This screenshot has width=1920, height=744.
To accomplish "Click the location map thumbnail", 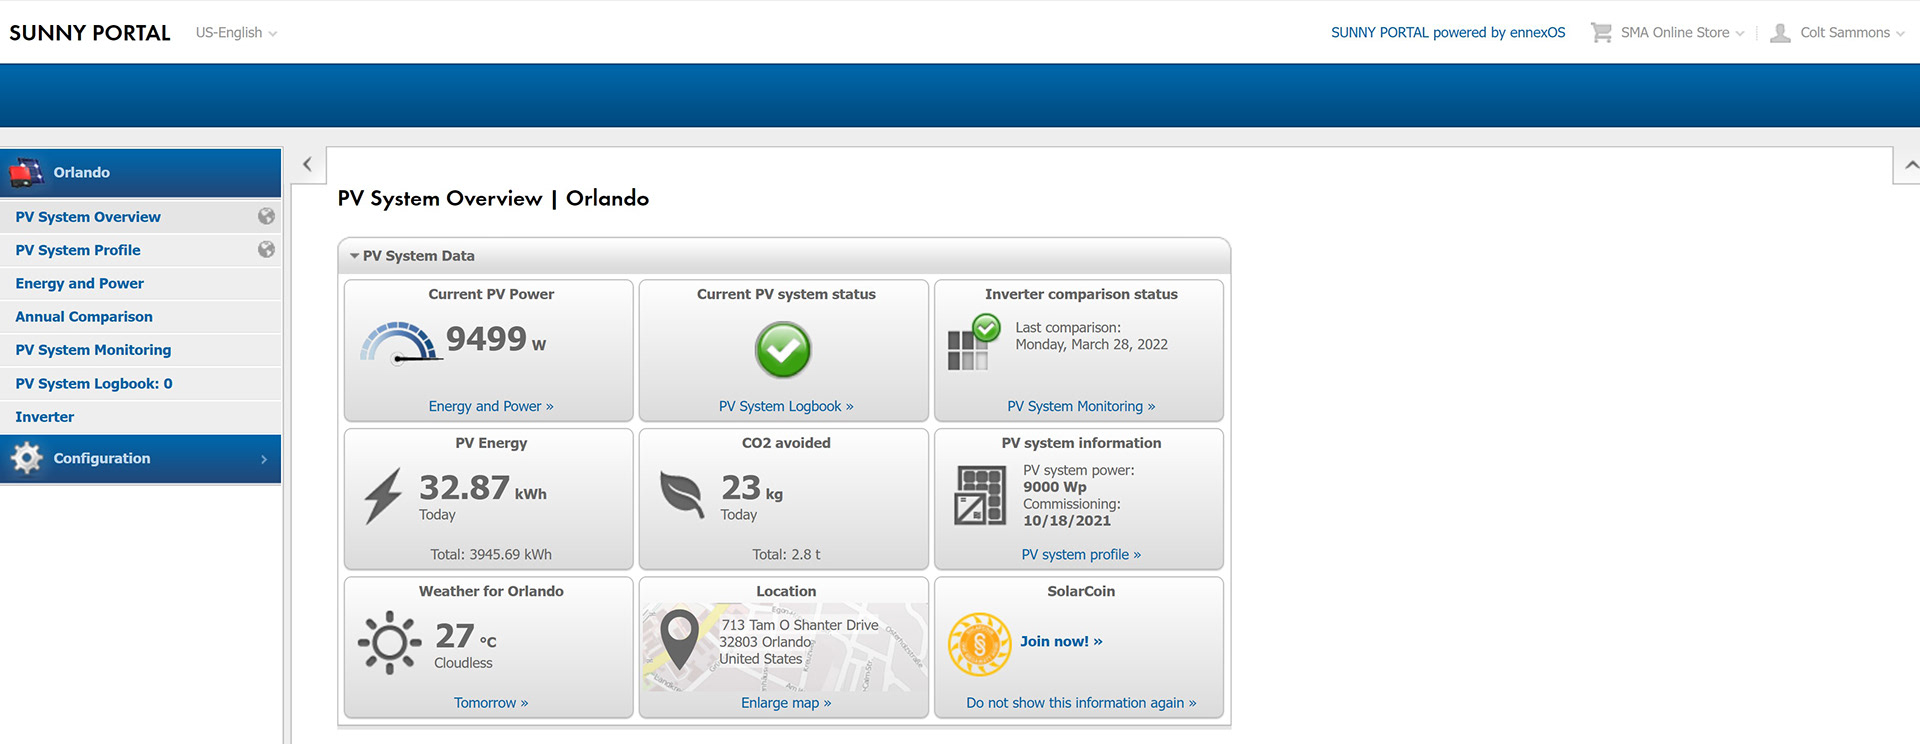I will [785, 647].
